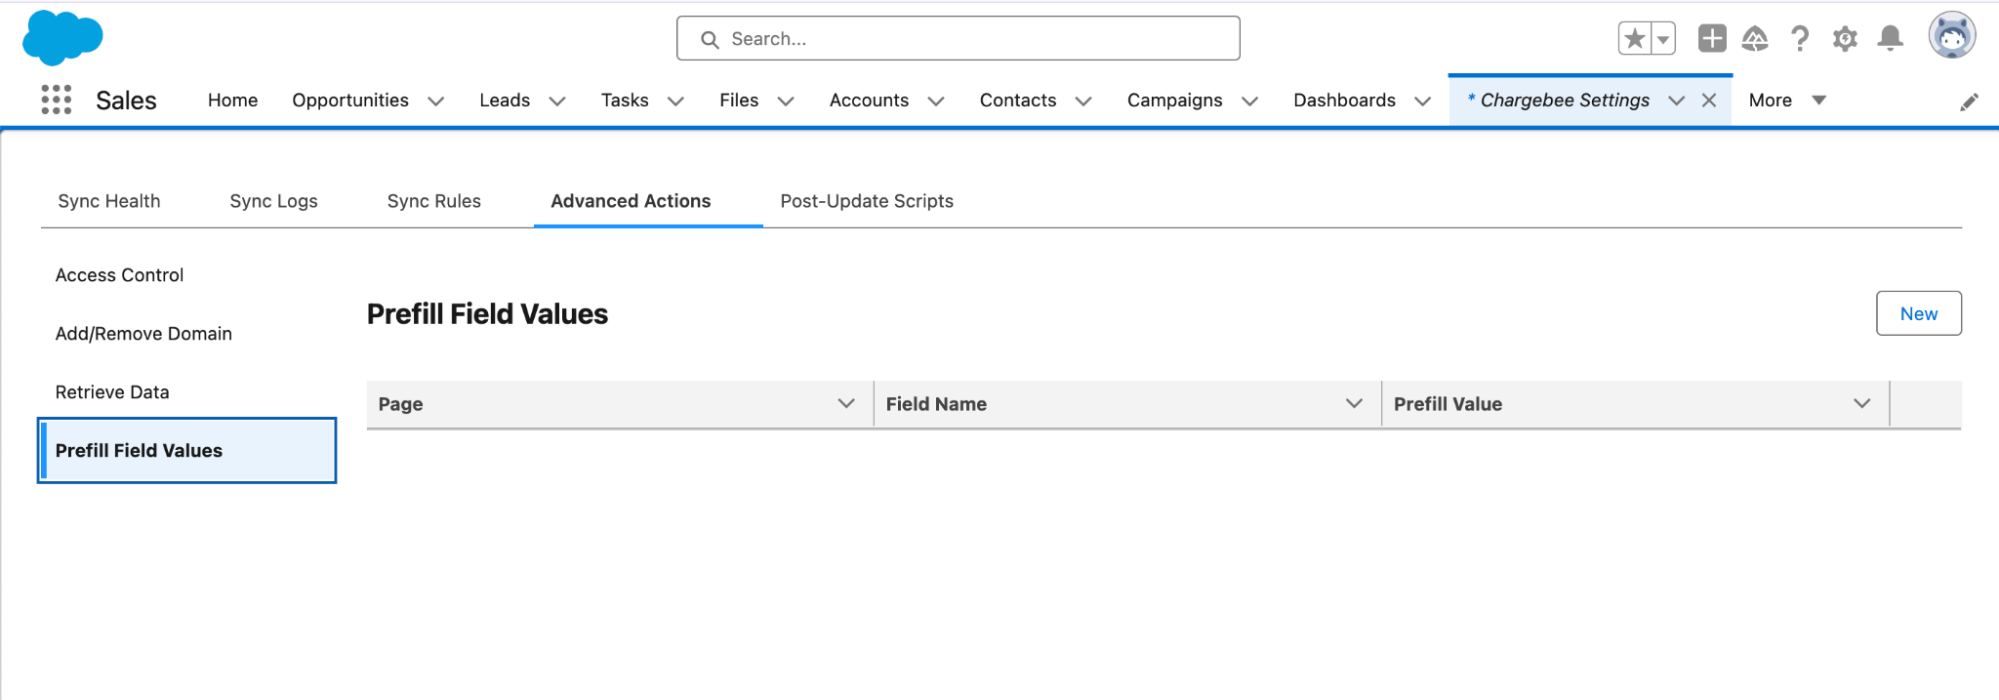1999x700 pixels.
Task: Open the More navigation dropdown
Action: click(1786, 100)
